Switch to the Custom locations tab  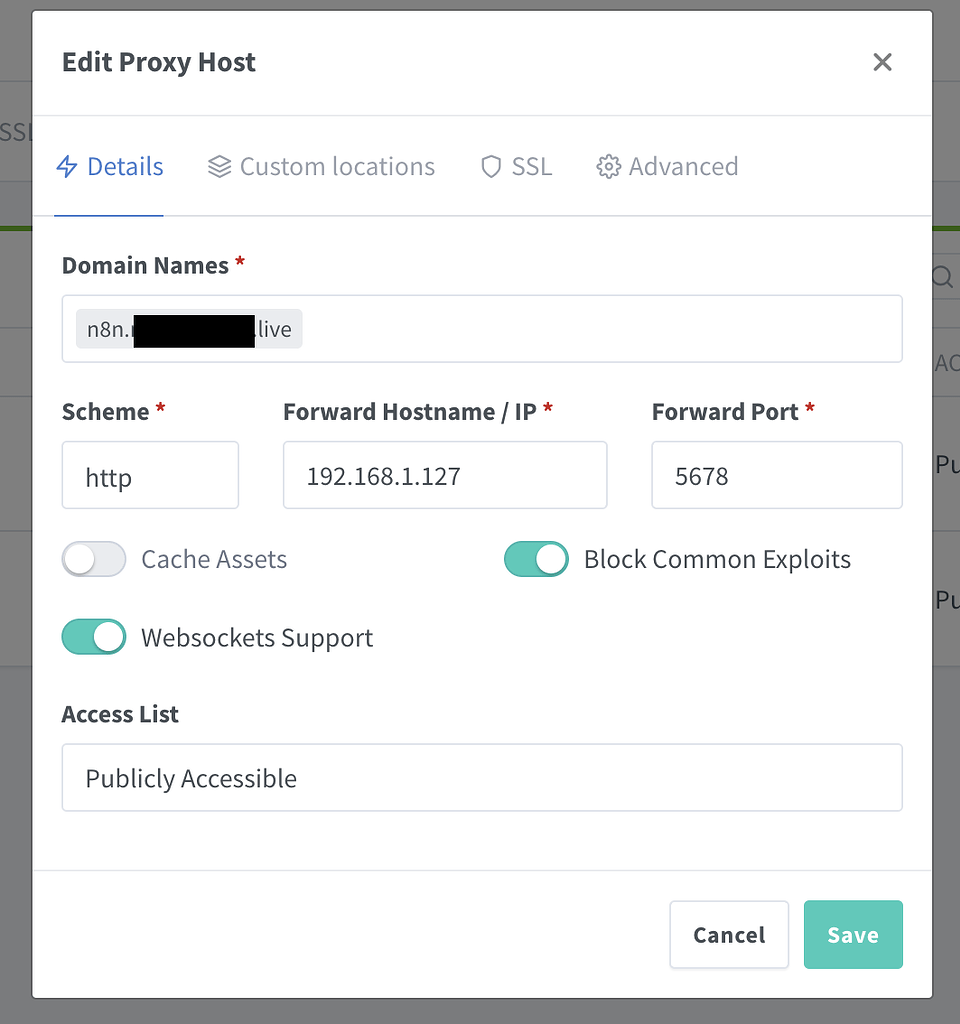(x=336, y=167)
